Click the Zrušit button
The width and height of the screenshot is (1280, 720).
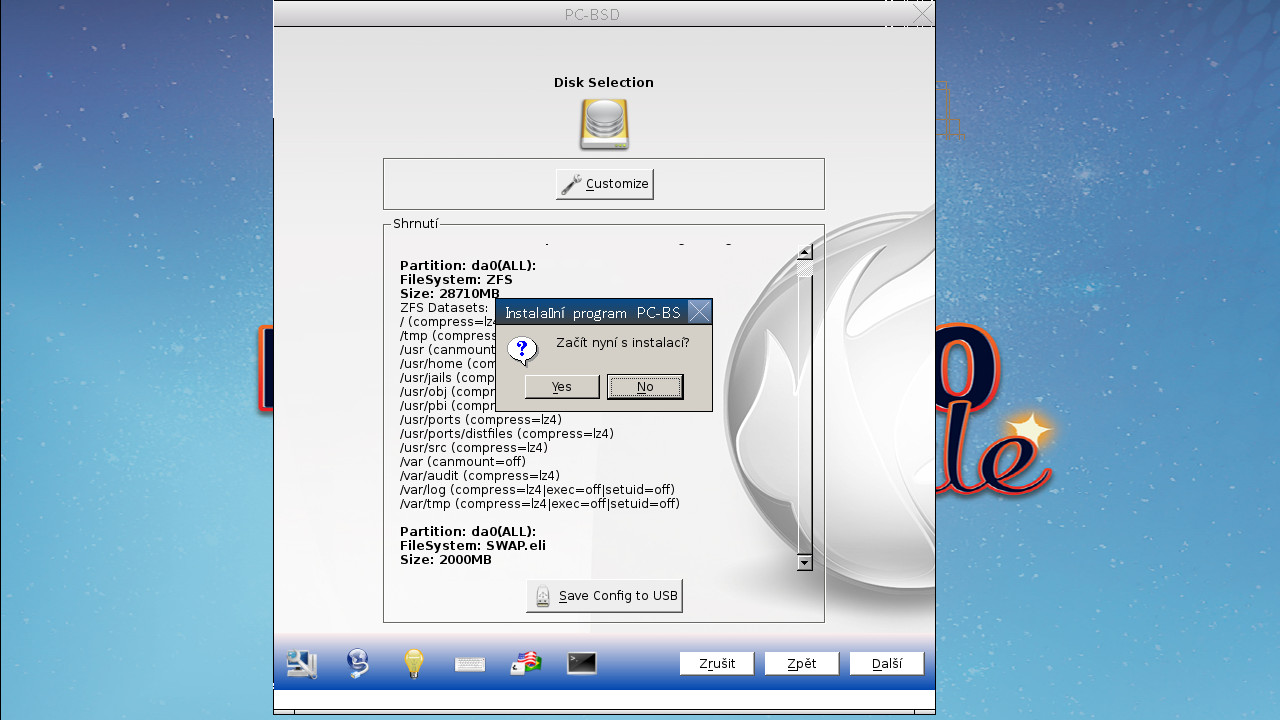pos(717,664)
